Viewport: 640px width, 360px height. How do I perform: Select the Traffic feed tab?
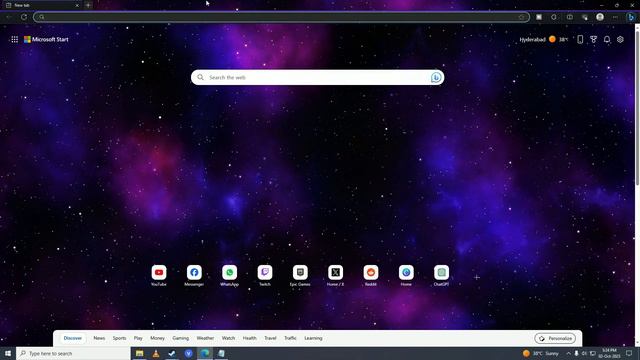[291, 338]
